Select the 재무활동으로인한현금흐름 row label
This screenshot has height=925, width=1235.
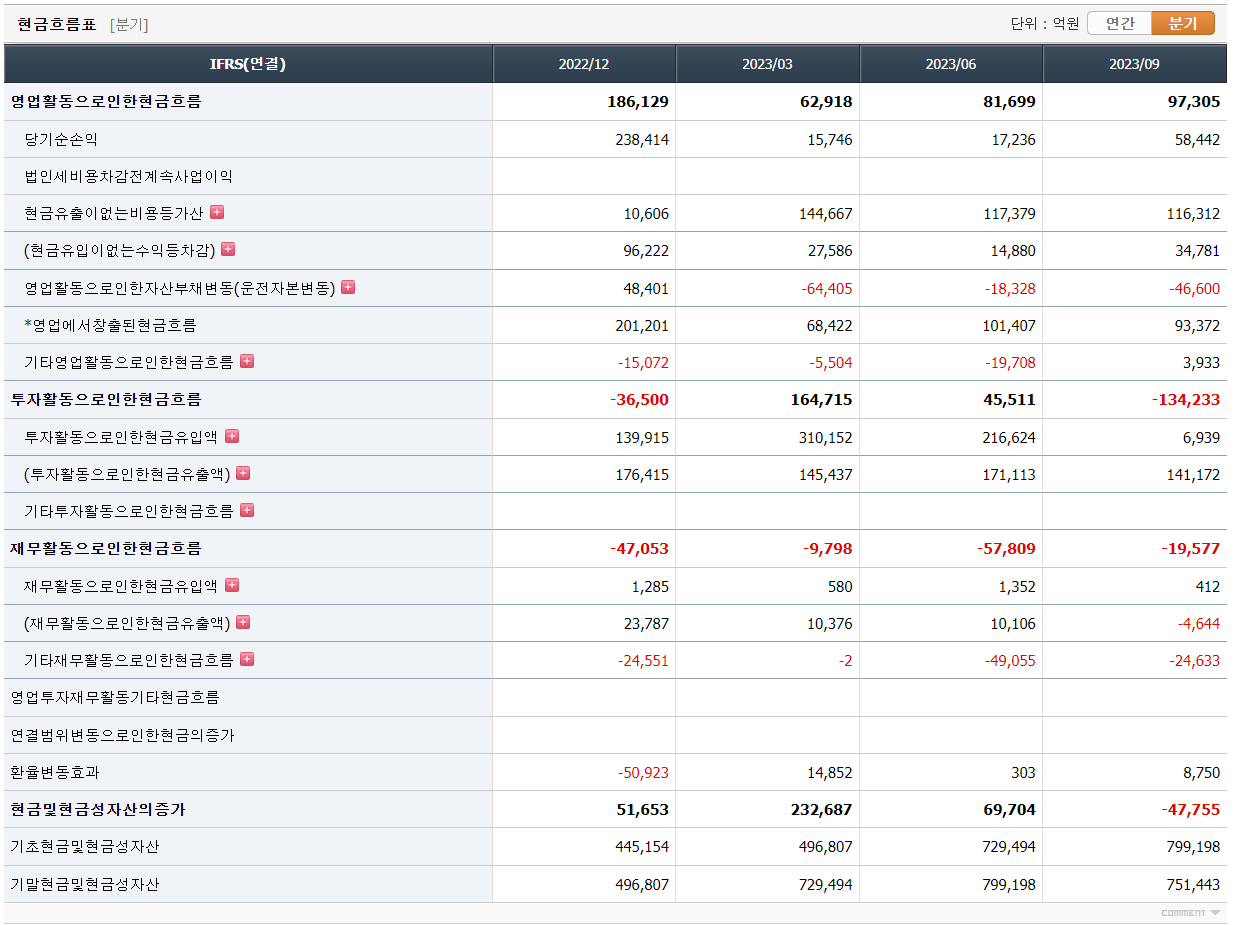coord(106,548)
